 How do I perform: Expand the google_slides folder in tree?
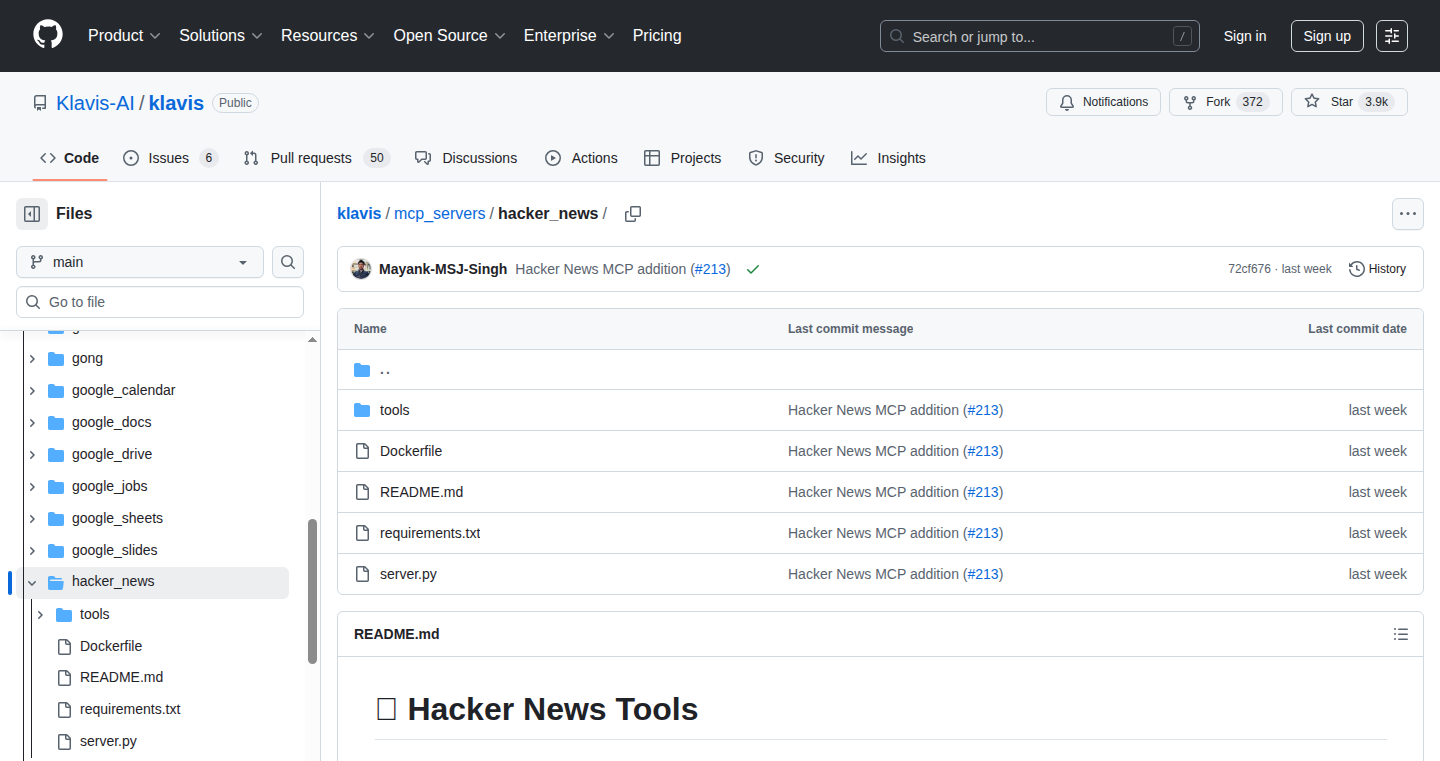point(32,550)
